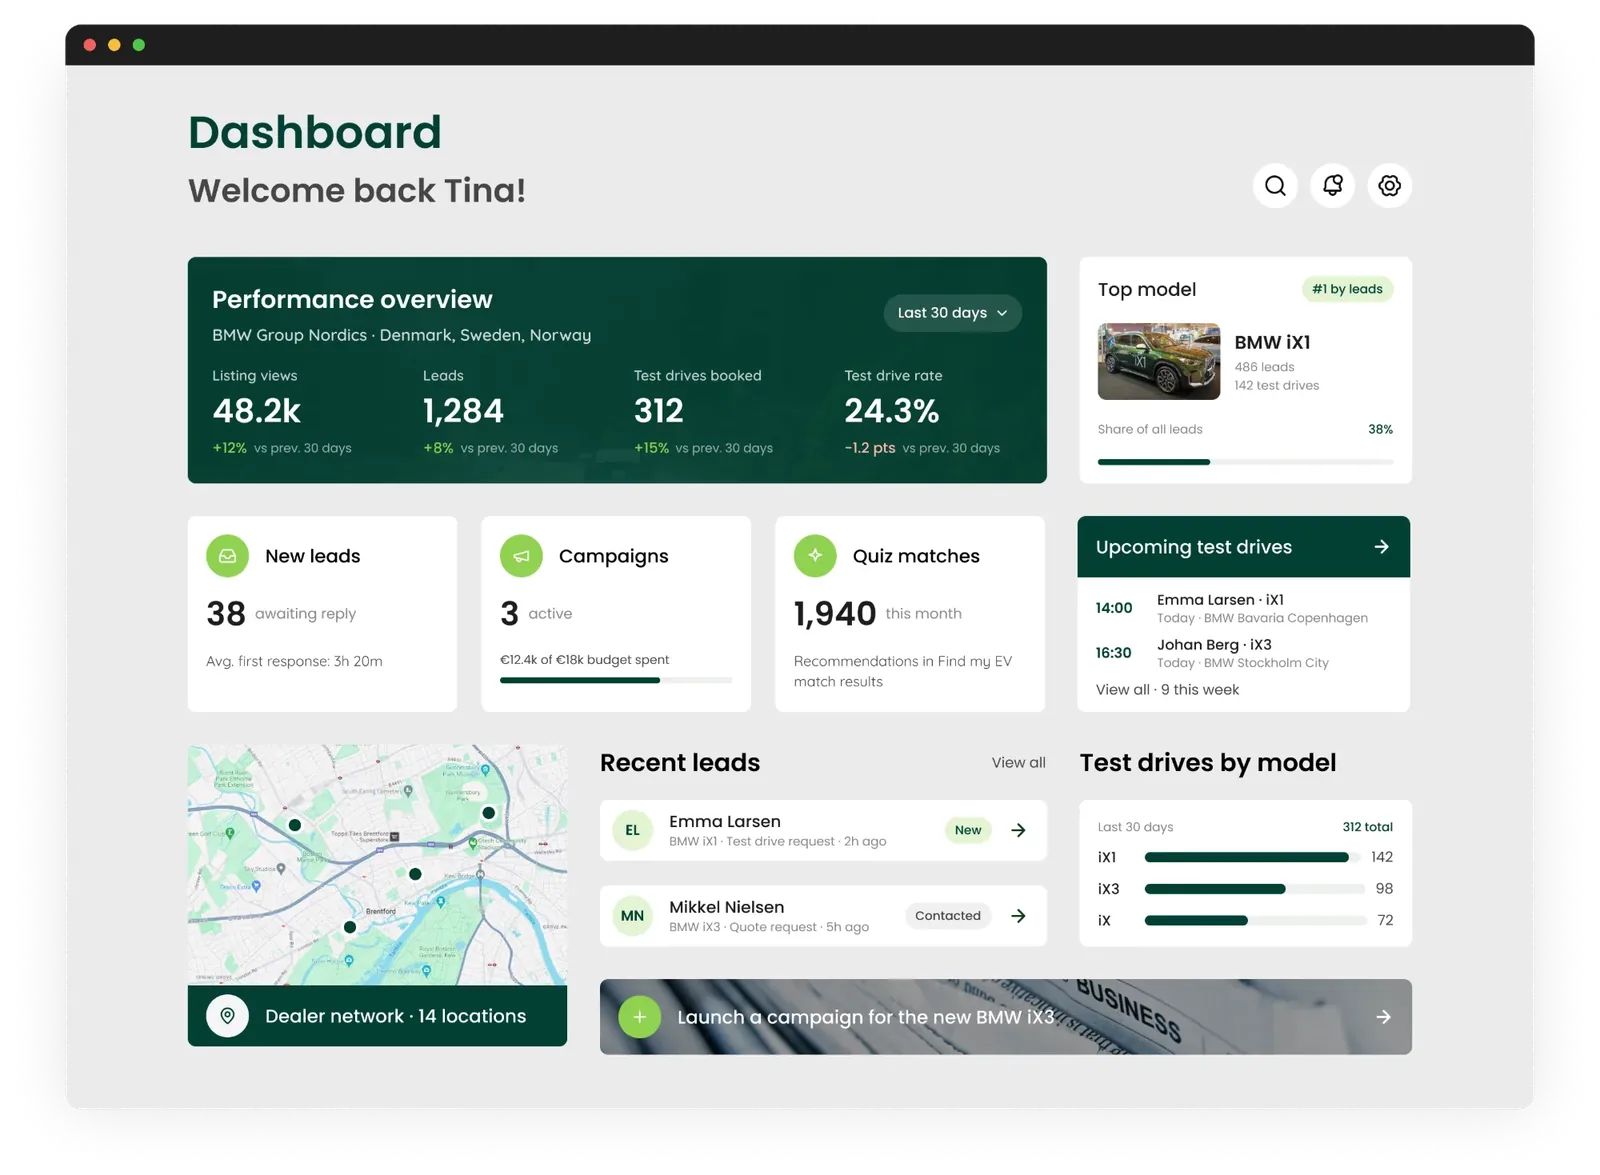The image size is (1600, 1175).
Task: Click the Upcoming test drives heading
Action: pos(1194,547)
